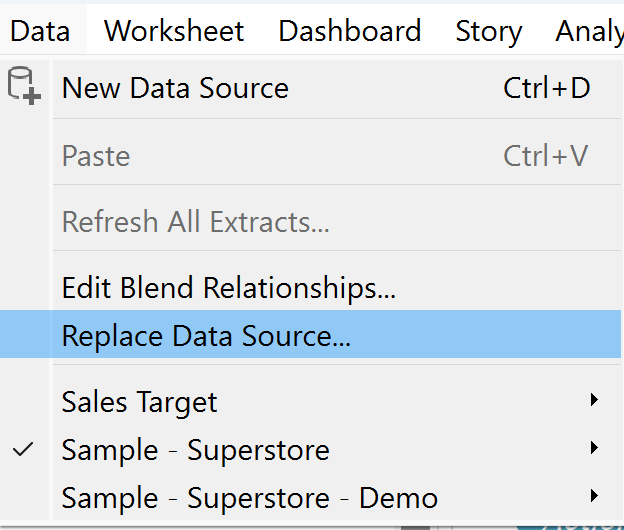
Task: Open Edit Blend Relationships dialog
Action: point(229,288)
